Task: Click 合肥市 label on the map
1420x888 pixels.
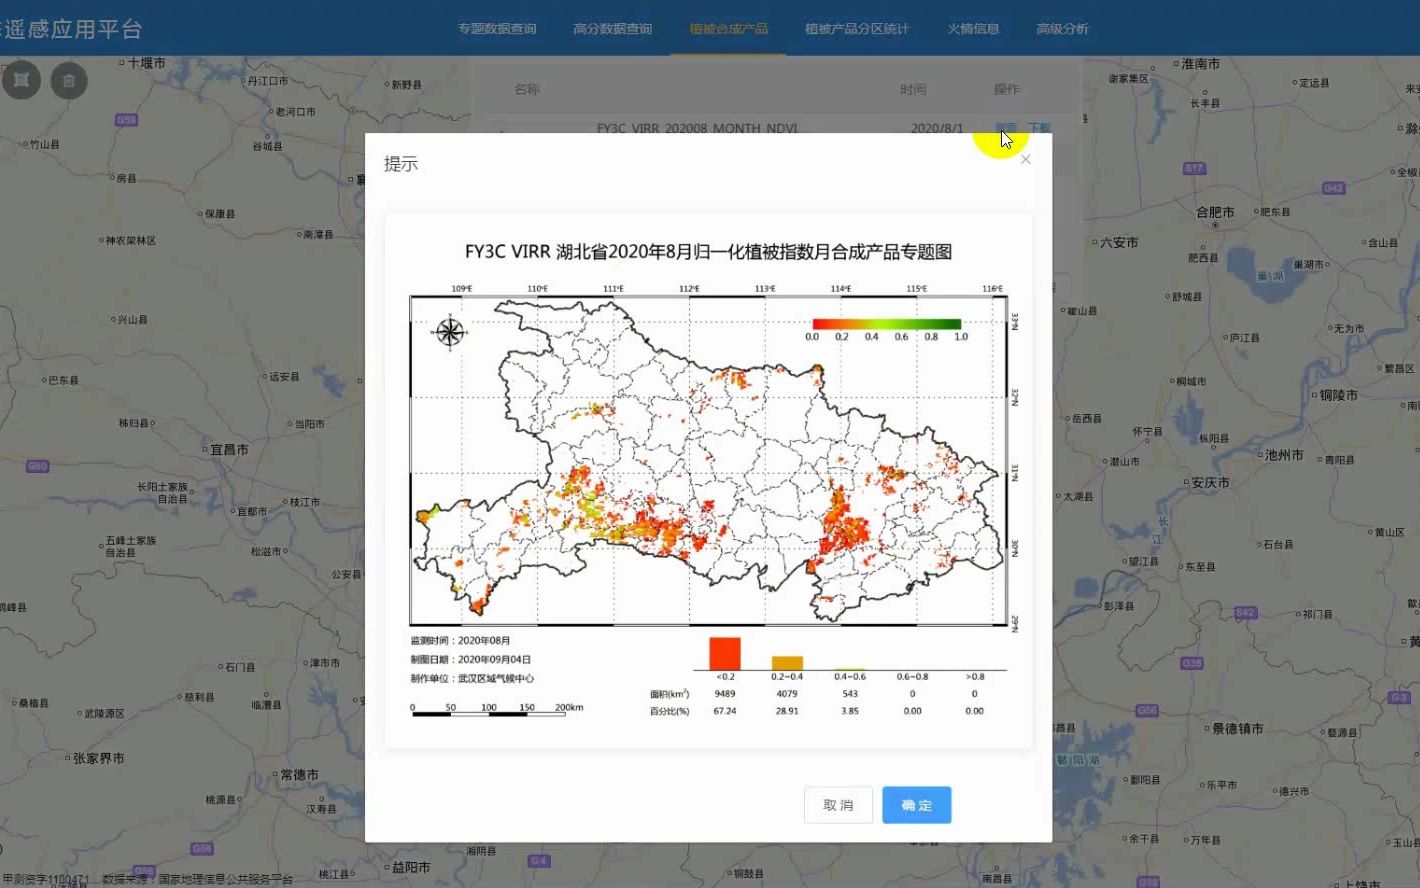Action: pyautogui.click(x=1215, y=212)
